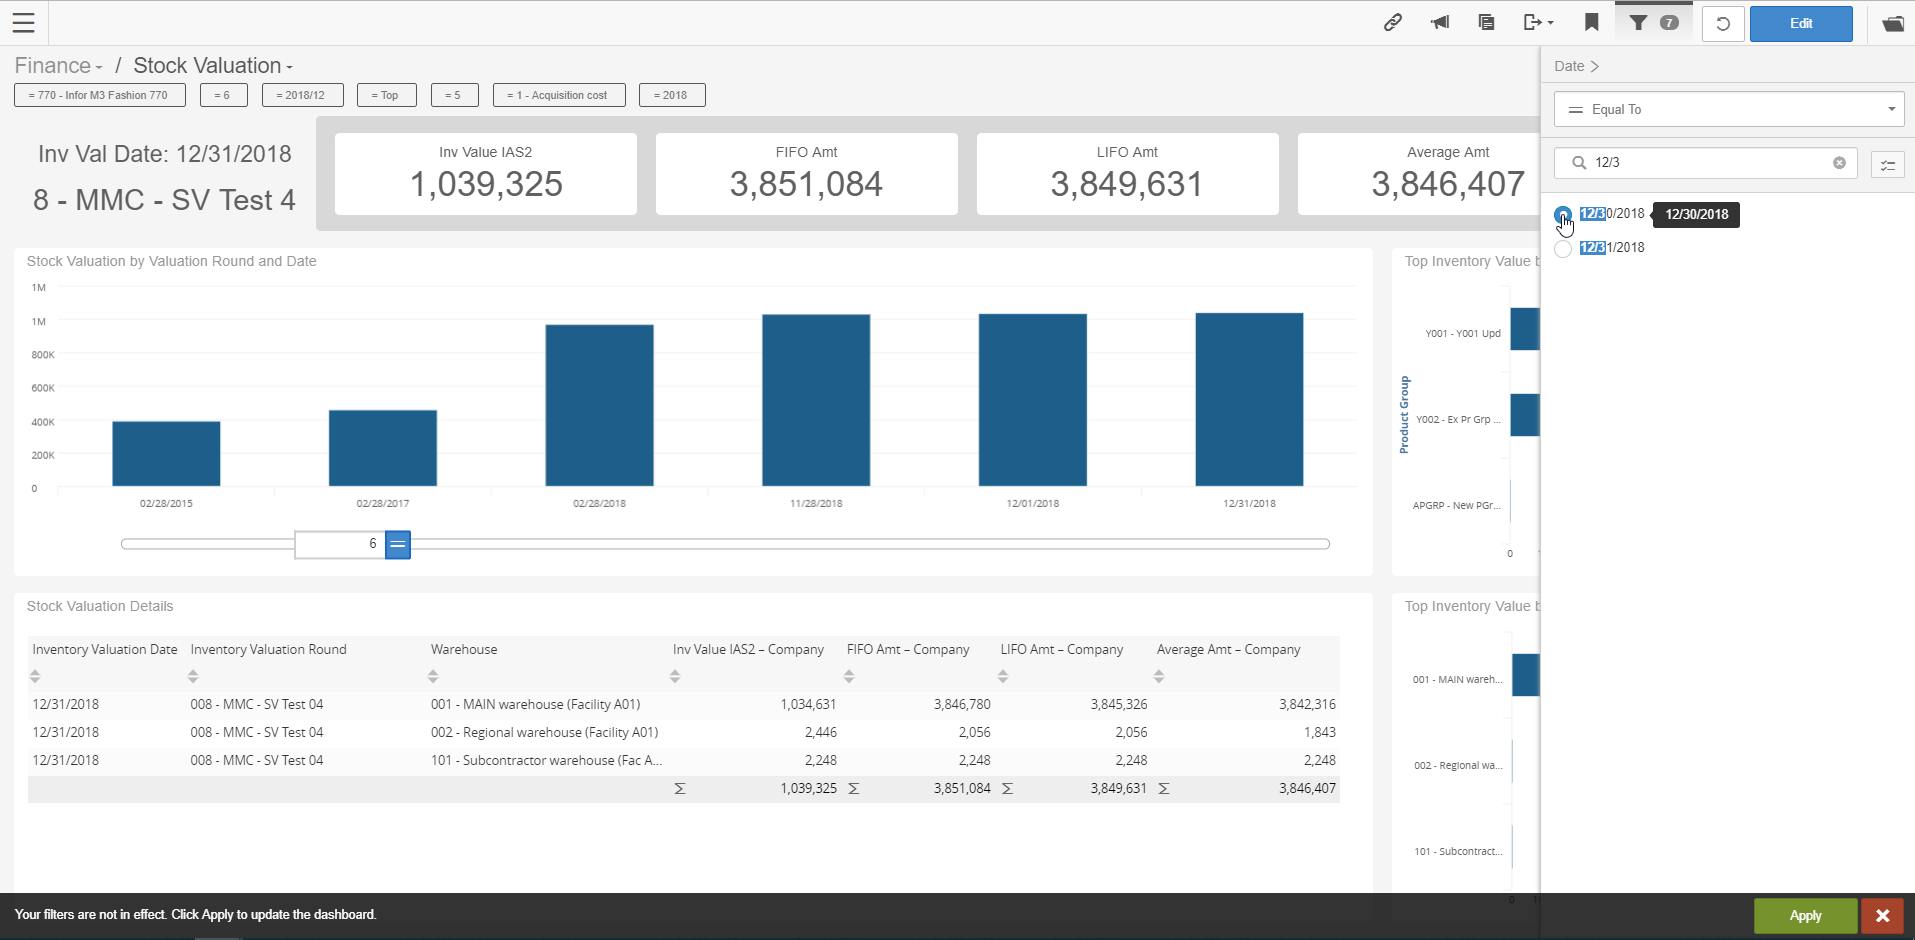The height and width of the screenshot is (940, 1915).
Task: Click the 02/28/2017 bar in chart
Action: (383, 448)
